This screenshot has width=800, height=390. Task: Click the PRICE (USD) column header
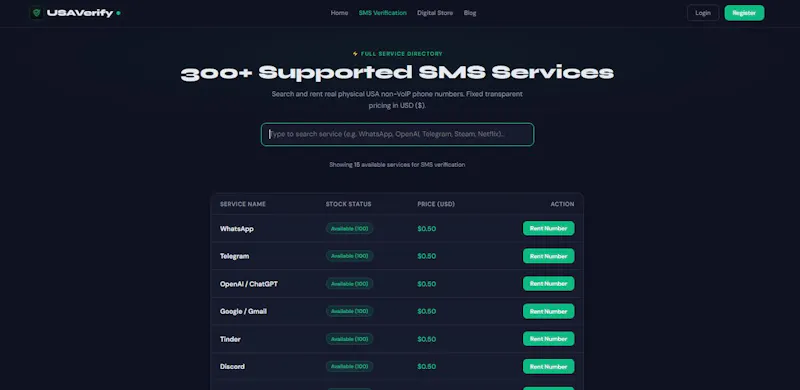point(436,204)
